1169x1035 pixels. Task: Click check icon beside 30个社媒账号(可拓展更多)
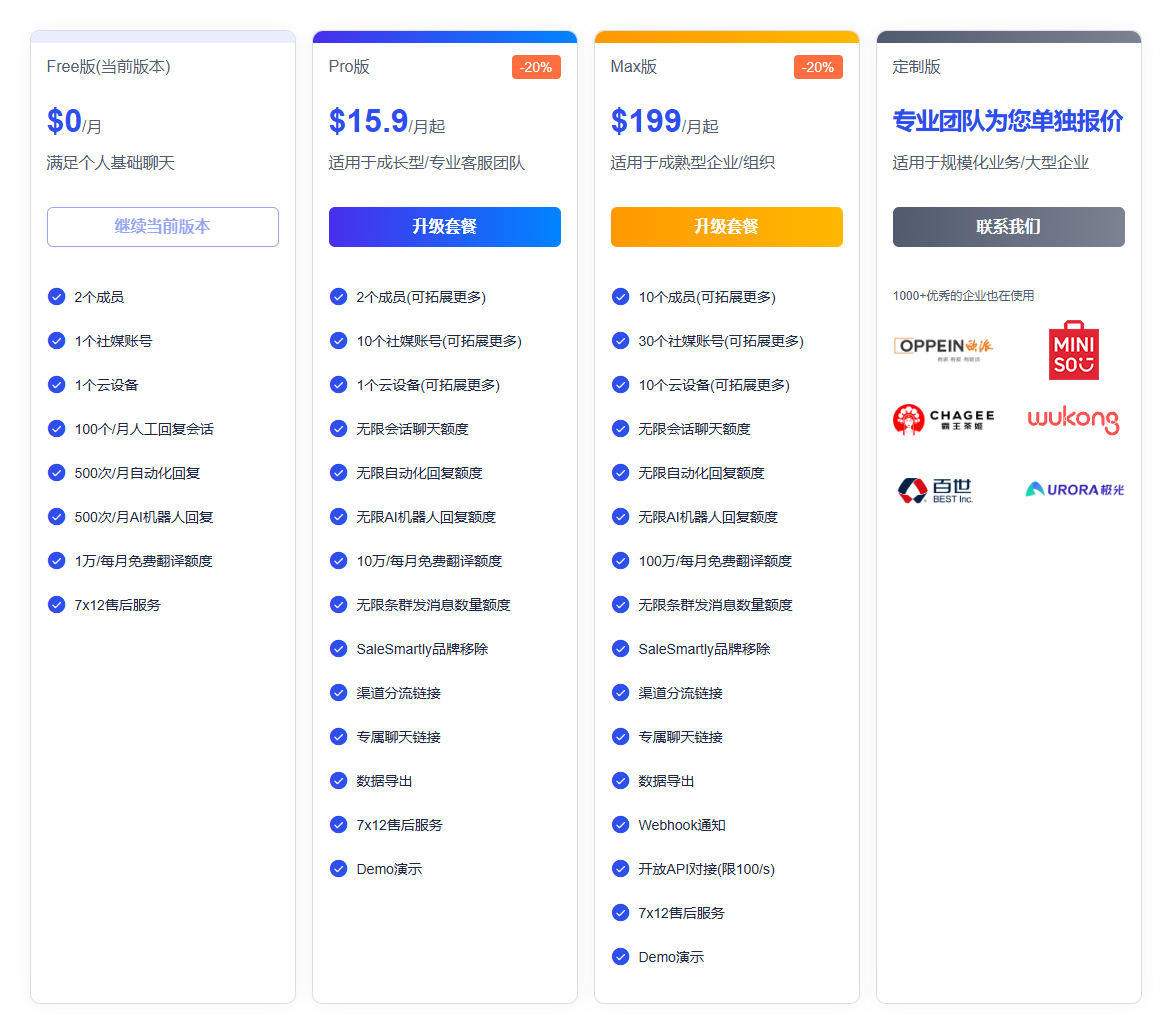click(x=620, y=341)
